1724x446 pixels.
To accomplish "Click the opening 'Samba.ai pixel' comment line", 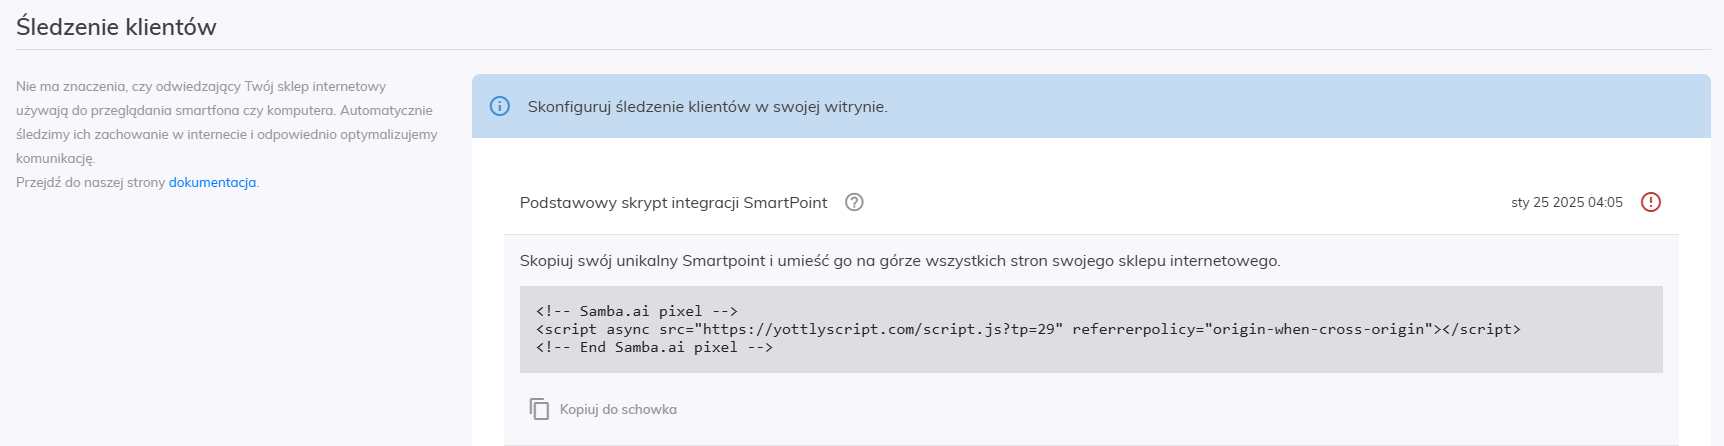I will coord(636,311).
